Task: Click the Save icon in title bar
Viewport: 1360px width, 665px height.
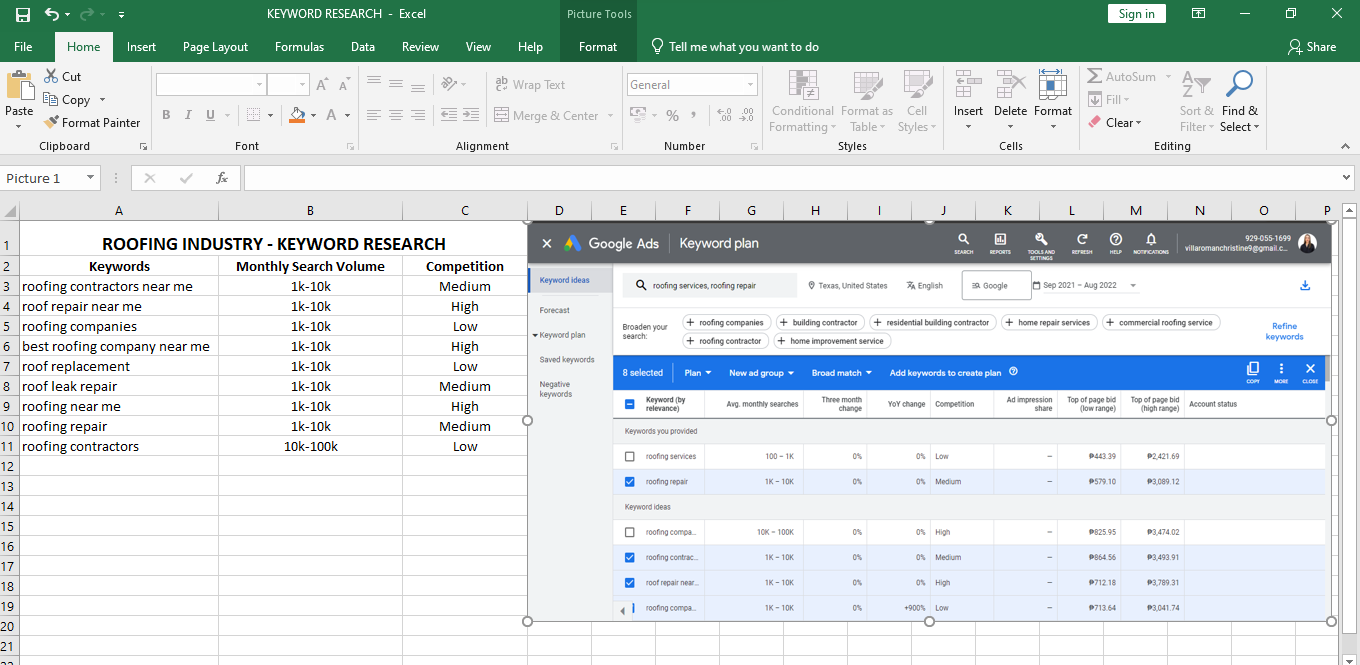Action: tap(22, 14)
